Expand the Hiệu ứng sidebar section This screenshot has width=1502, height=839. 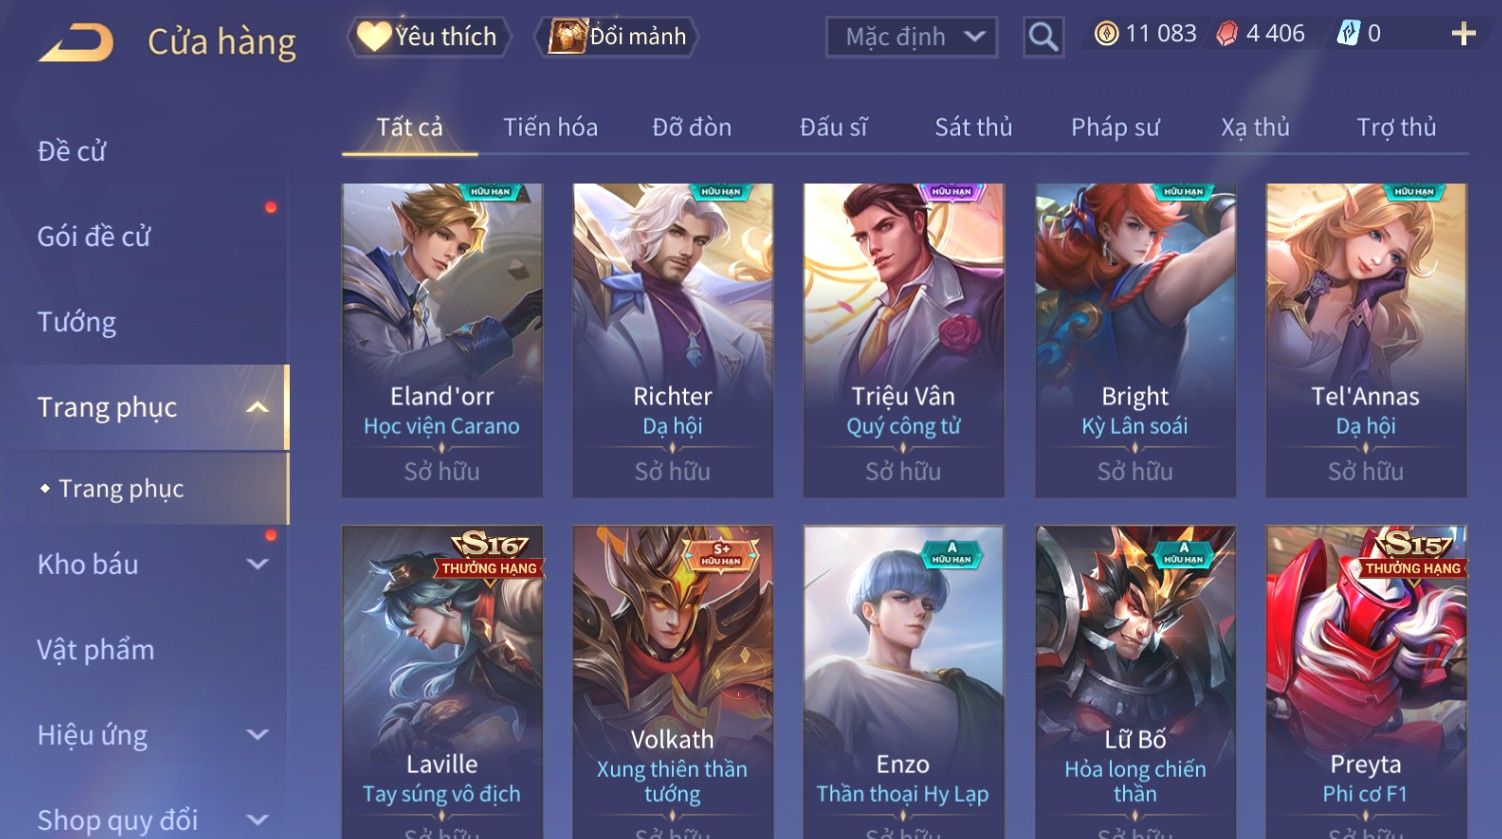pos(257,735)
